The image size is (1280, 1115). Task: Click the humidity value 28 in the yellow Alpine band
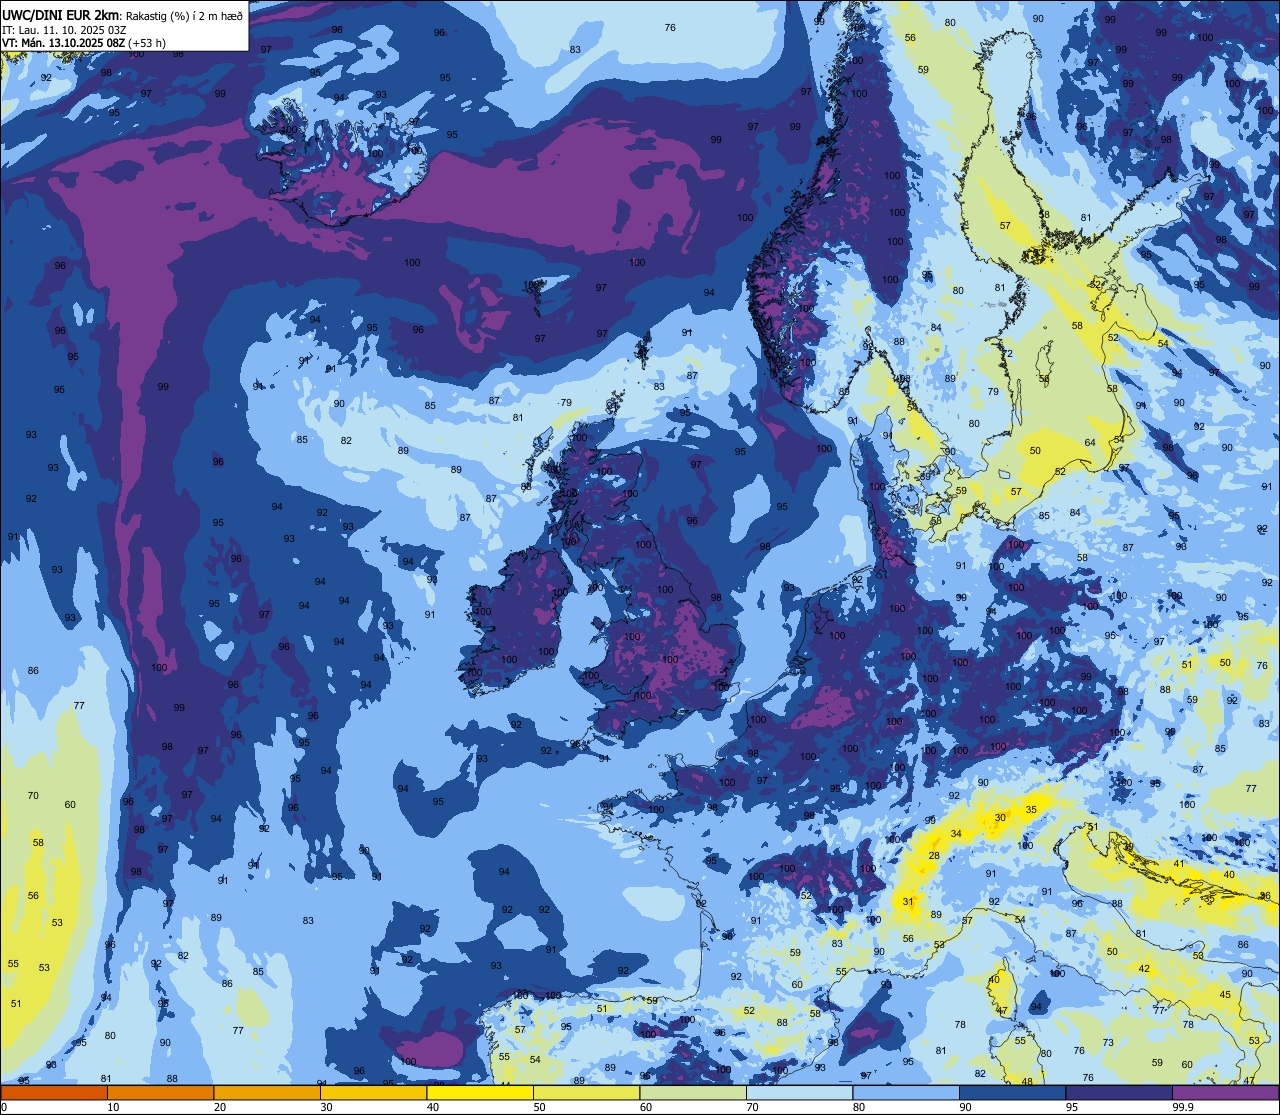tap(934, 855)
